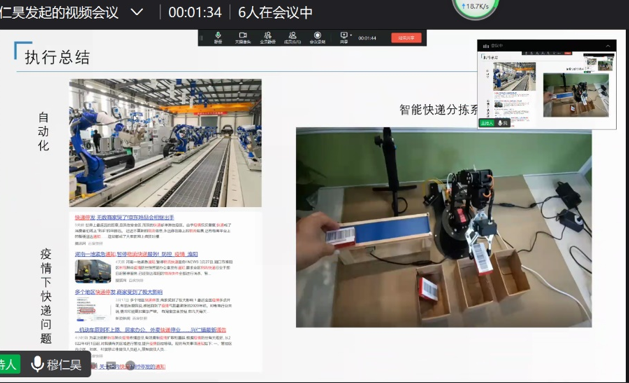The width and height of the screenshot is (629, 383).
Task: Click the share screen icon in the toolbar
Action: [344, 37]
